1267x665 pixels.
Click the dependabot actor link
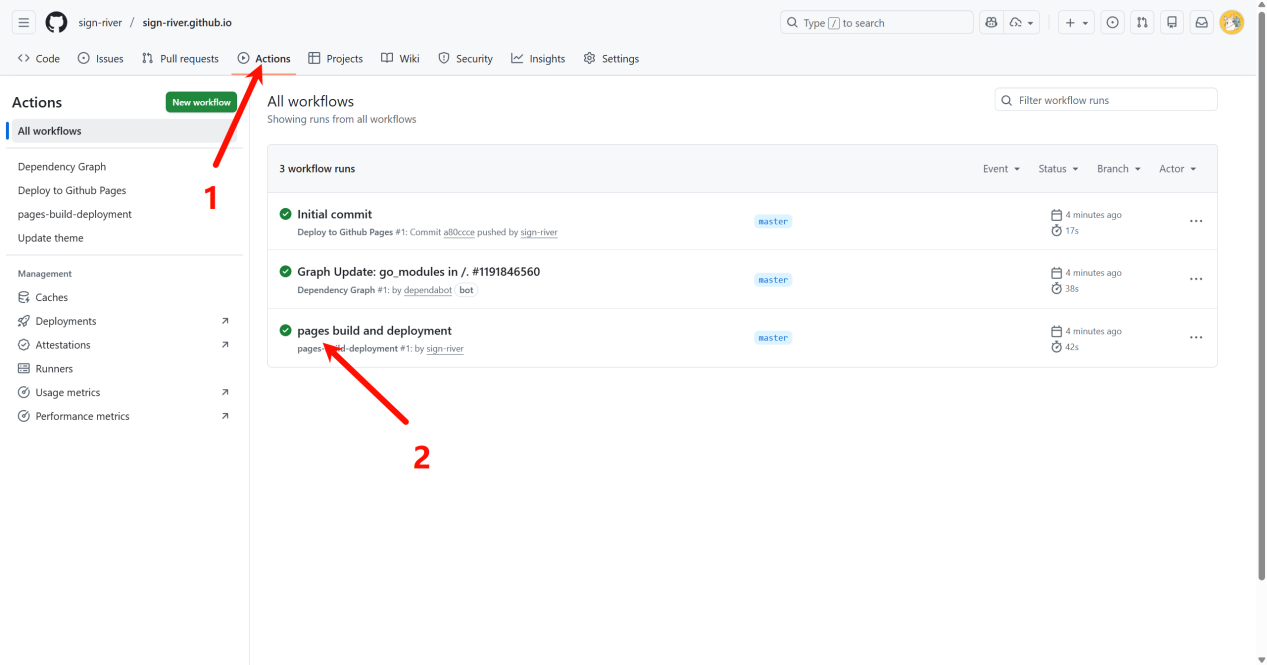(428, 290)
